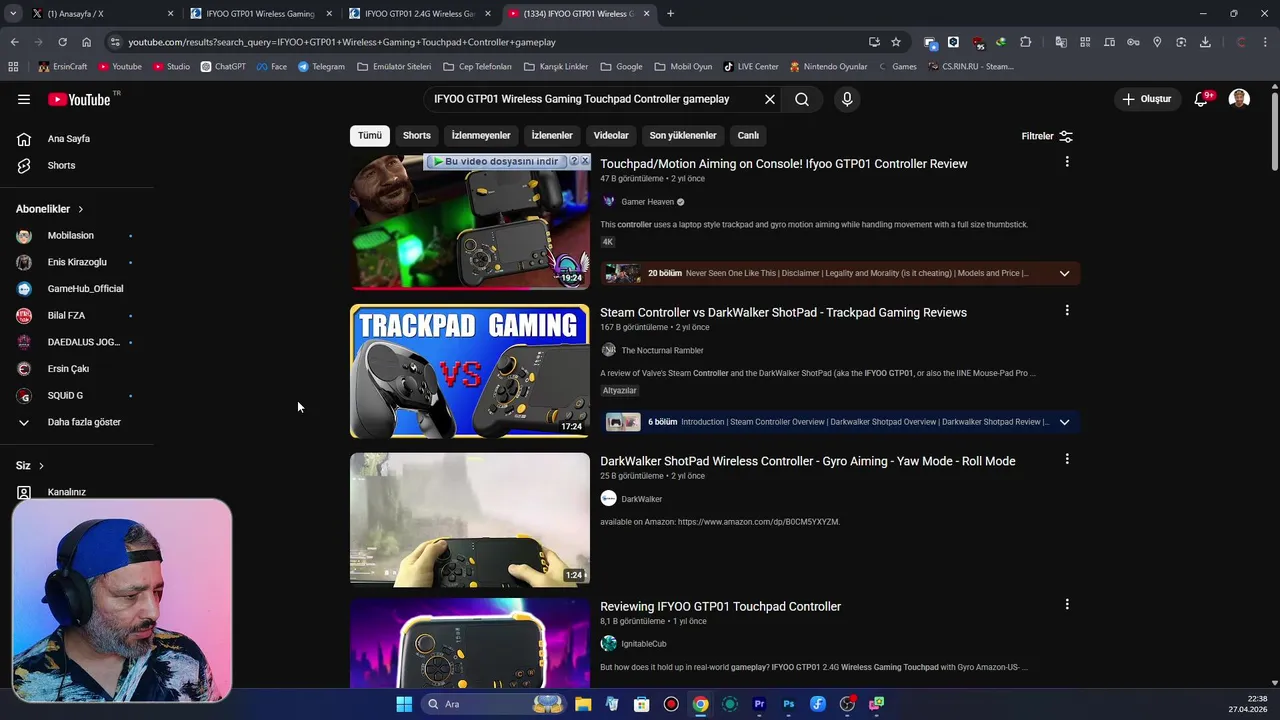1280x720 pixels.
Task: Play the Trackpad Gaming thumbnail video
Action: pyautogui.click(x=470, y=371)
